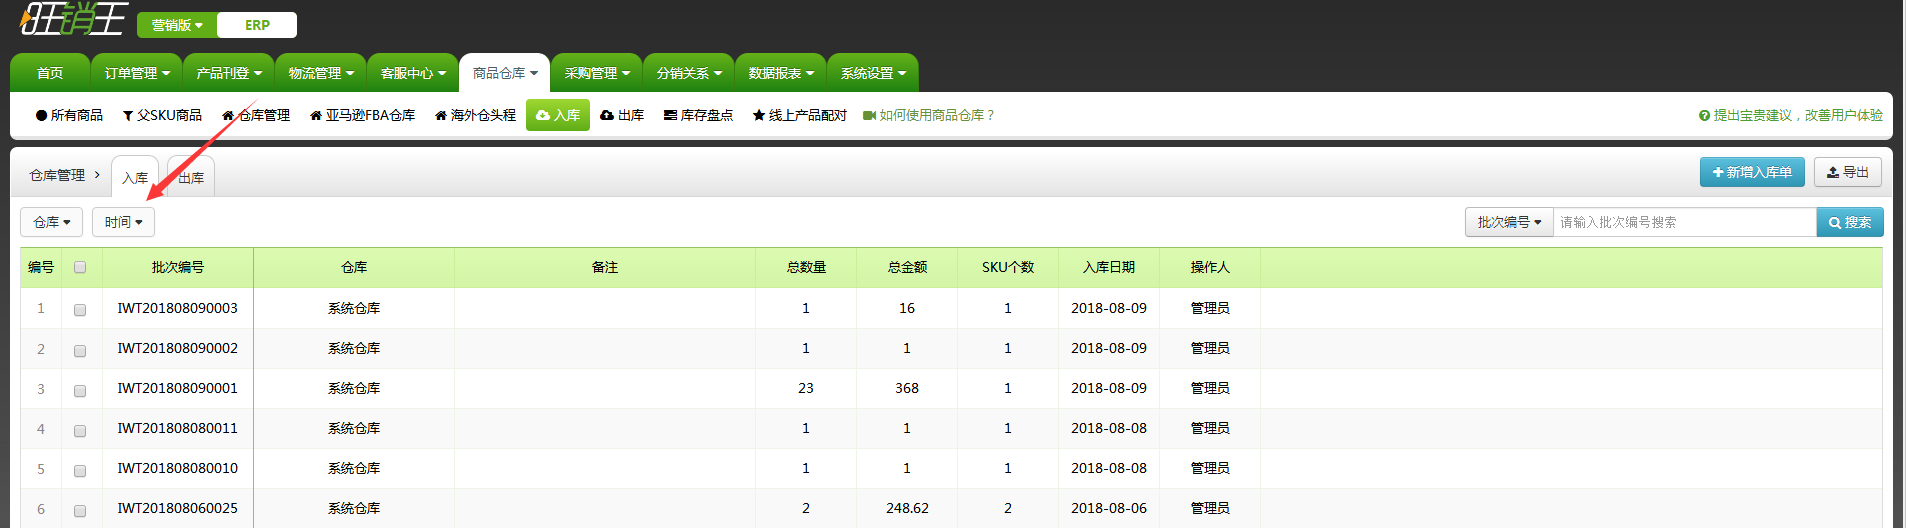
Task: Expand 商品仓库 menu
Action: click(505, 73)
